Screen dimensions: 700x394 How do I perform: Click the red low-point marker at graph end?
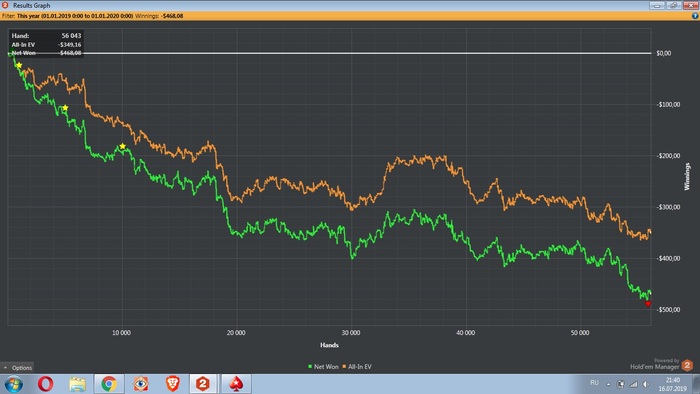(648, 304)
